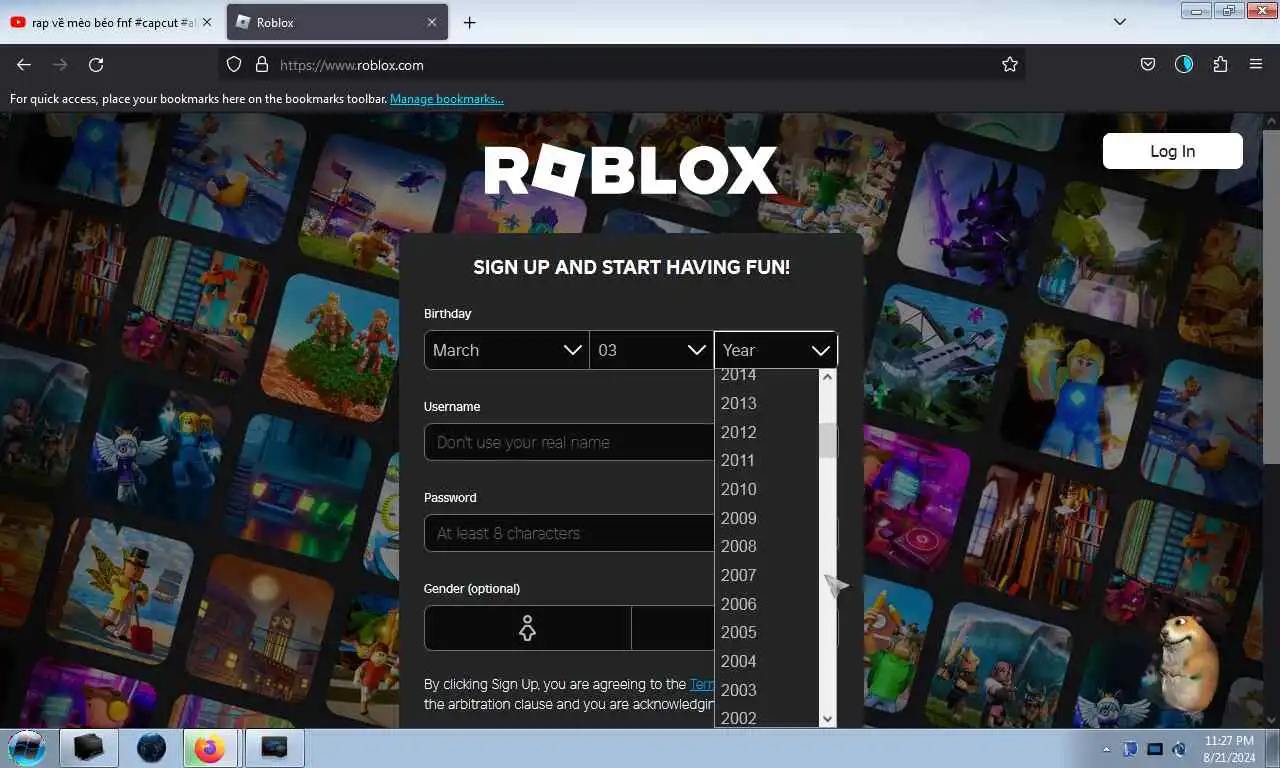The height and width of the screenshot is (768, 1280).
Task: Click the padlock site security icon
Action: [262, 64]
